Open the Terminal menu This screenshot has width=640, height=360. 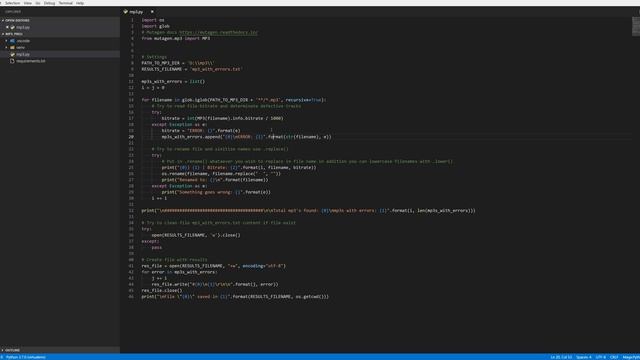(x=65, y=3)
